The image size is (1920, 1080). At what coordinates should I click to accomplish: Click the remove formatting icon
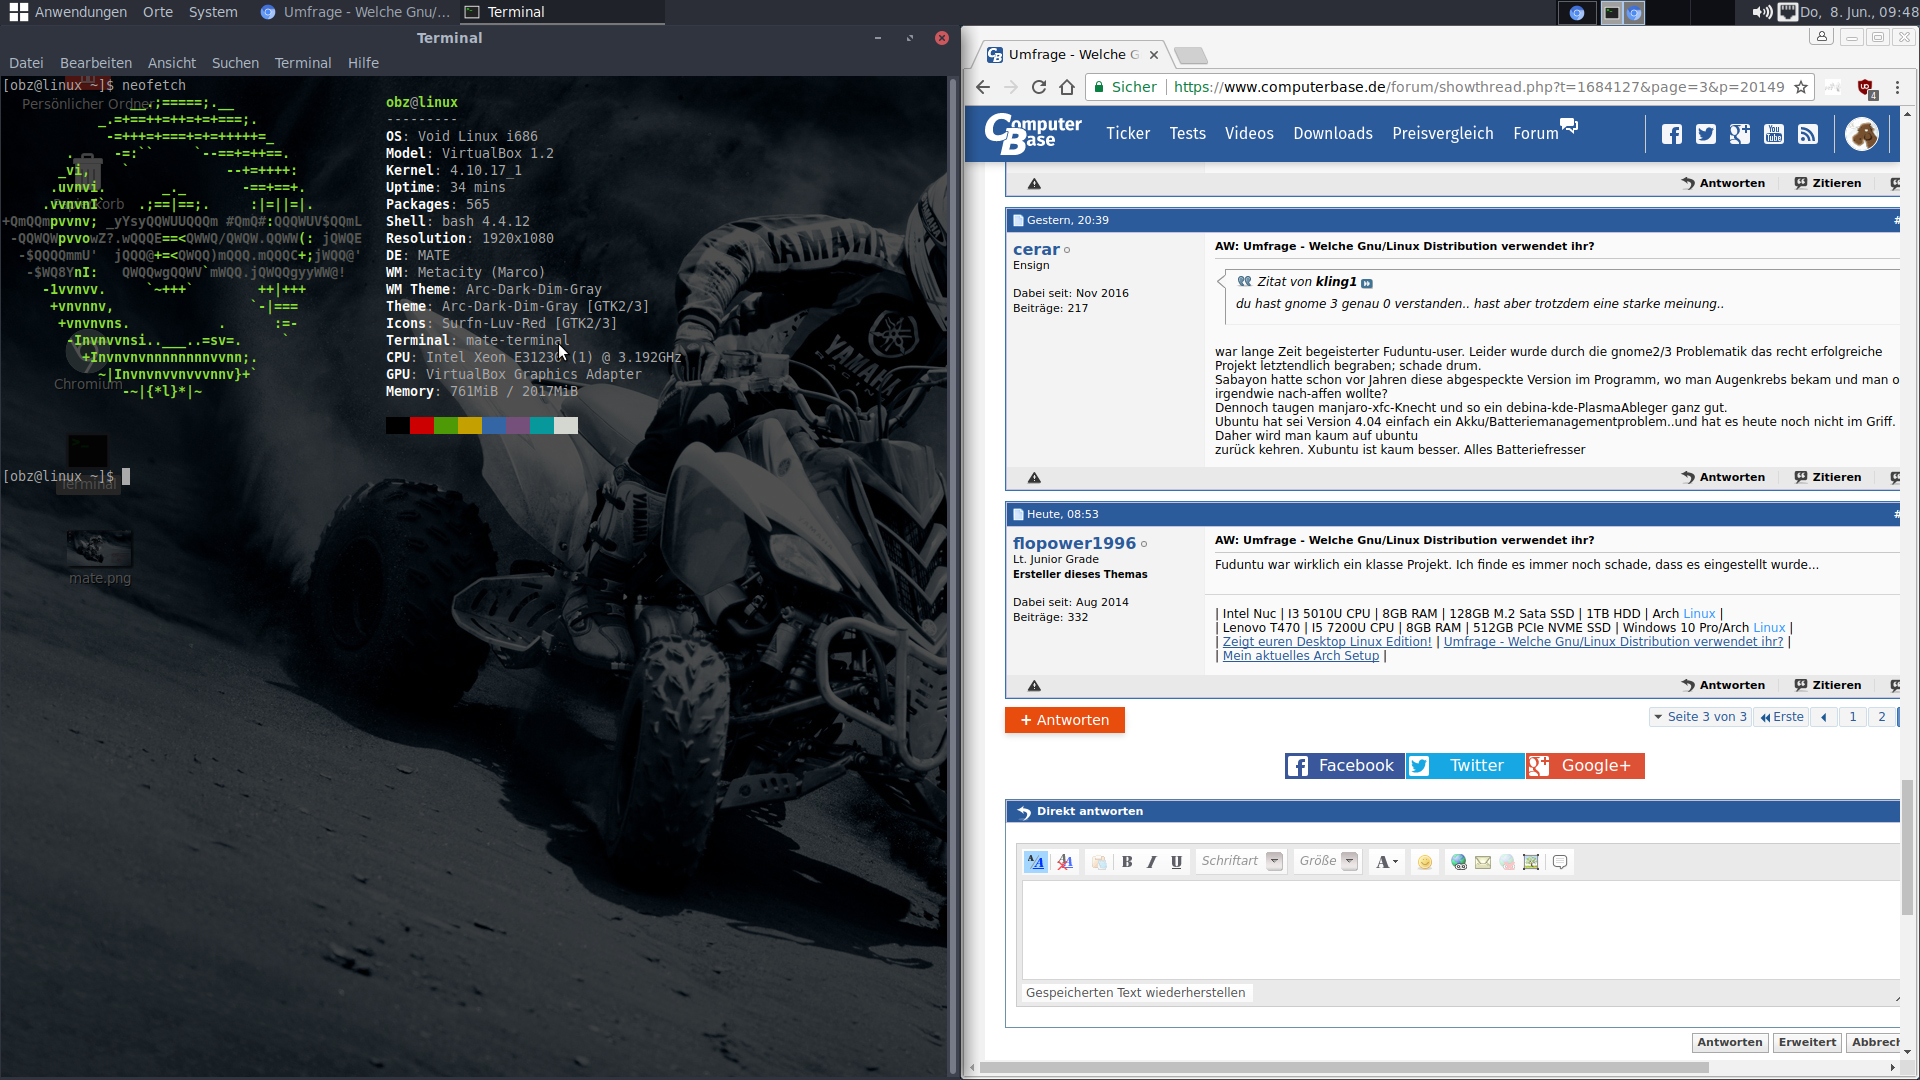tap(1065, 862)
